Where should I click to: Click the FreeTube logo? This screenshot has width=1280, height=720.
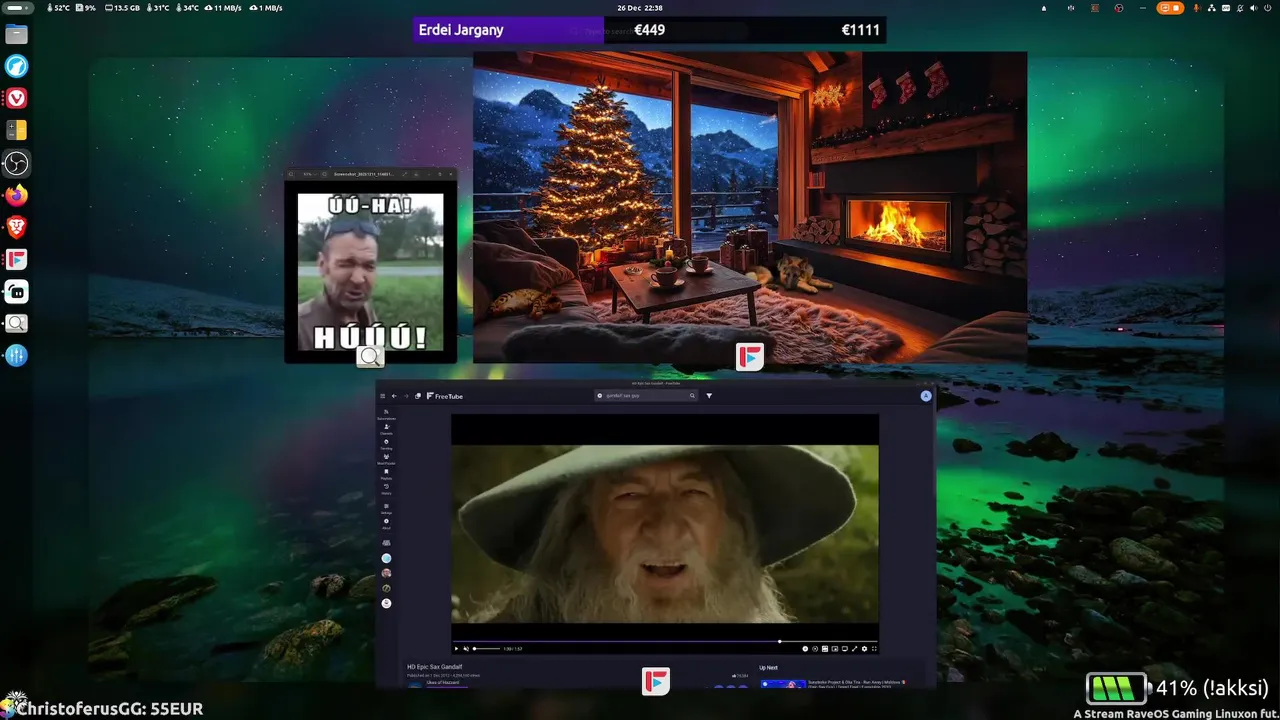[445, 396]
